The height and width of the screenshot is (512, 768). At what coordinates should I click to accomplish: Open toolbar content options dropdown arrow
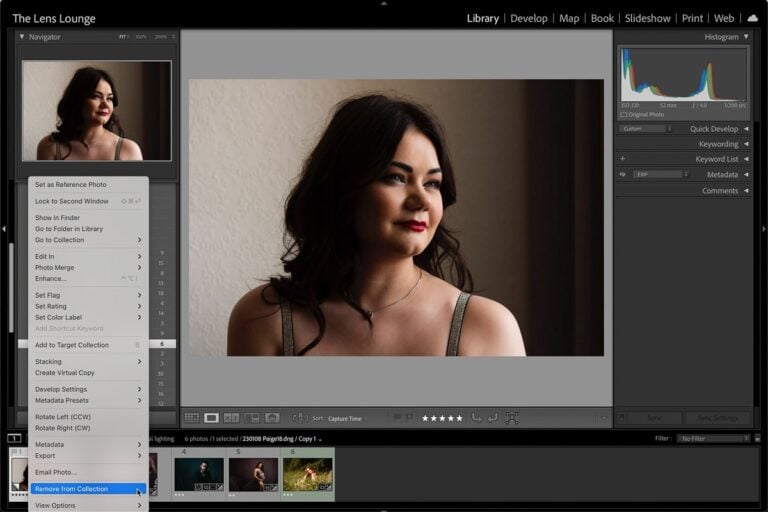[x=603, y=418]
